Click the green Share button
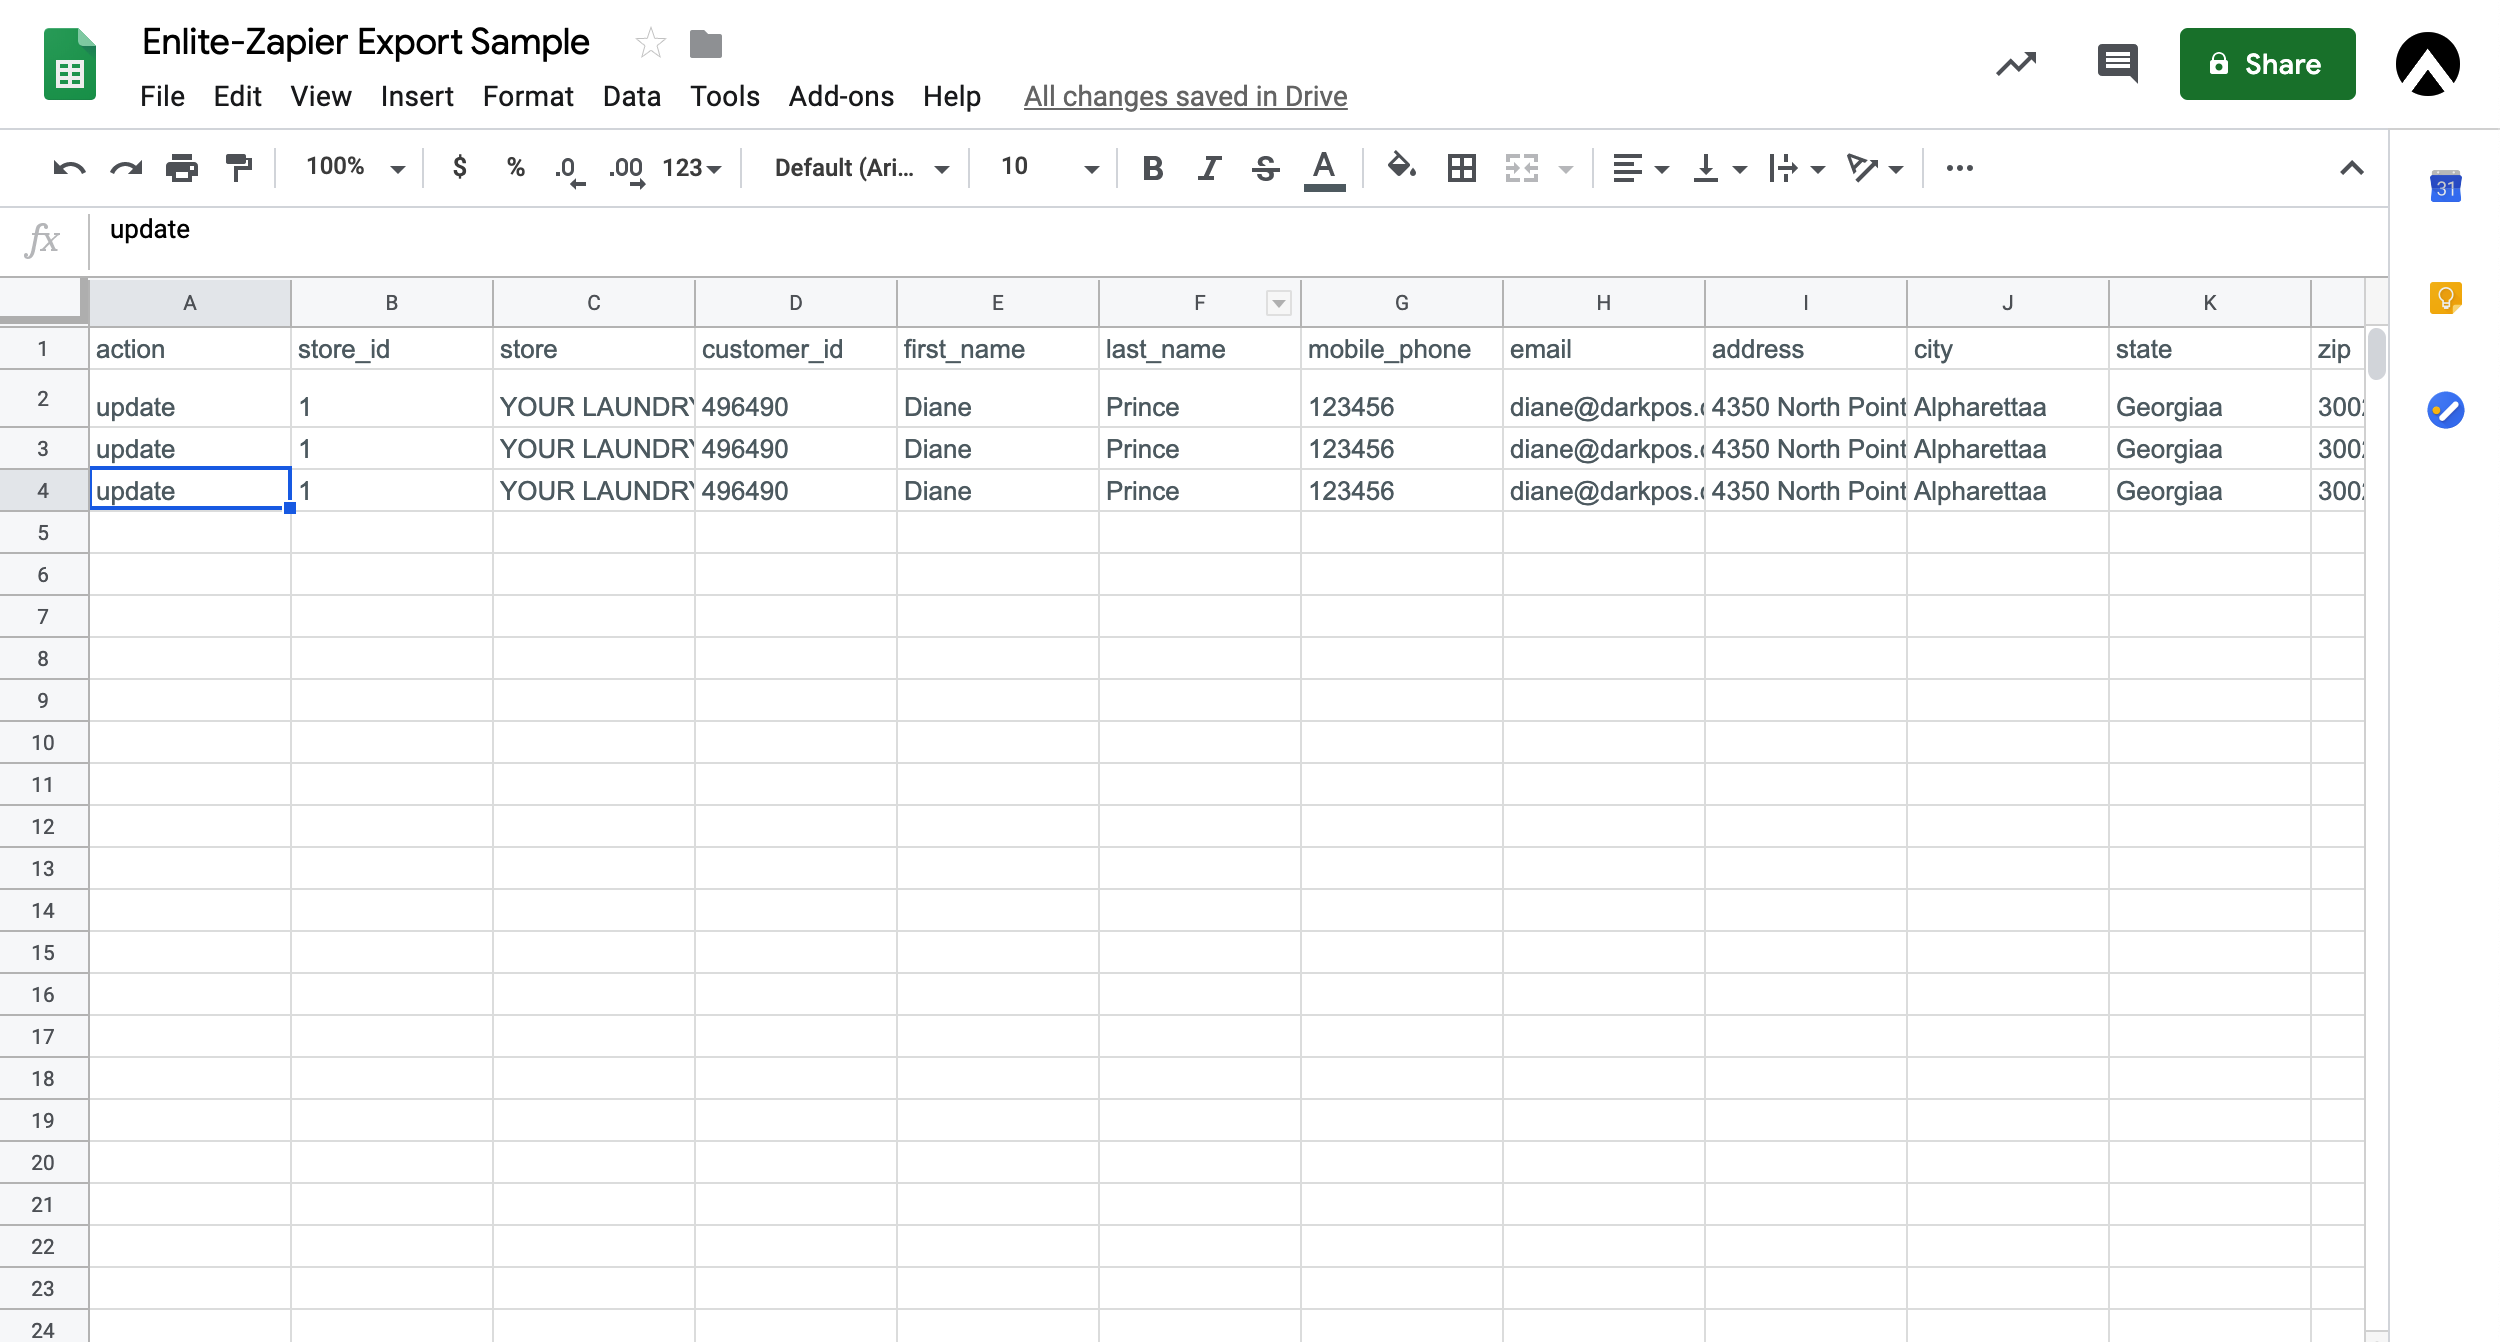 (x=2266, y=64)
